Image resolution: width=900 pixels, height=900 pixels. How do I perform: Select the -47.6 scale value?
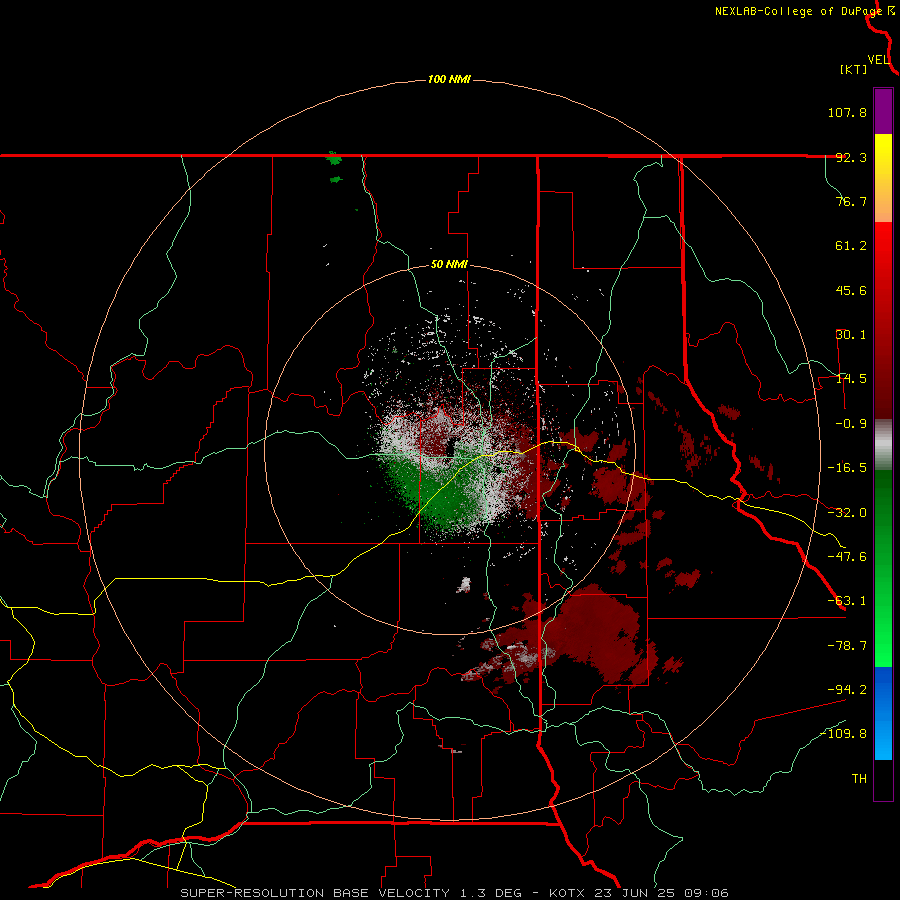tap(847, 557)
